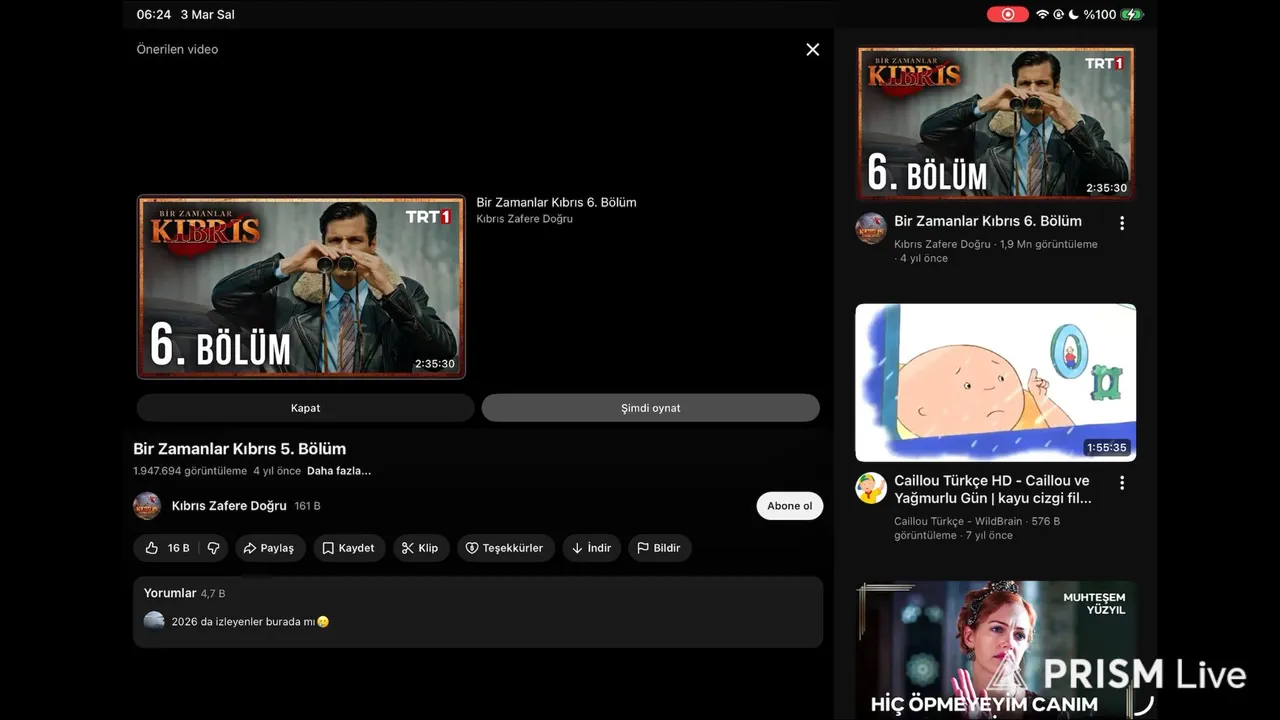Save the video with Kaydet

[x=349, y=548]
